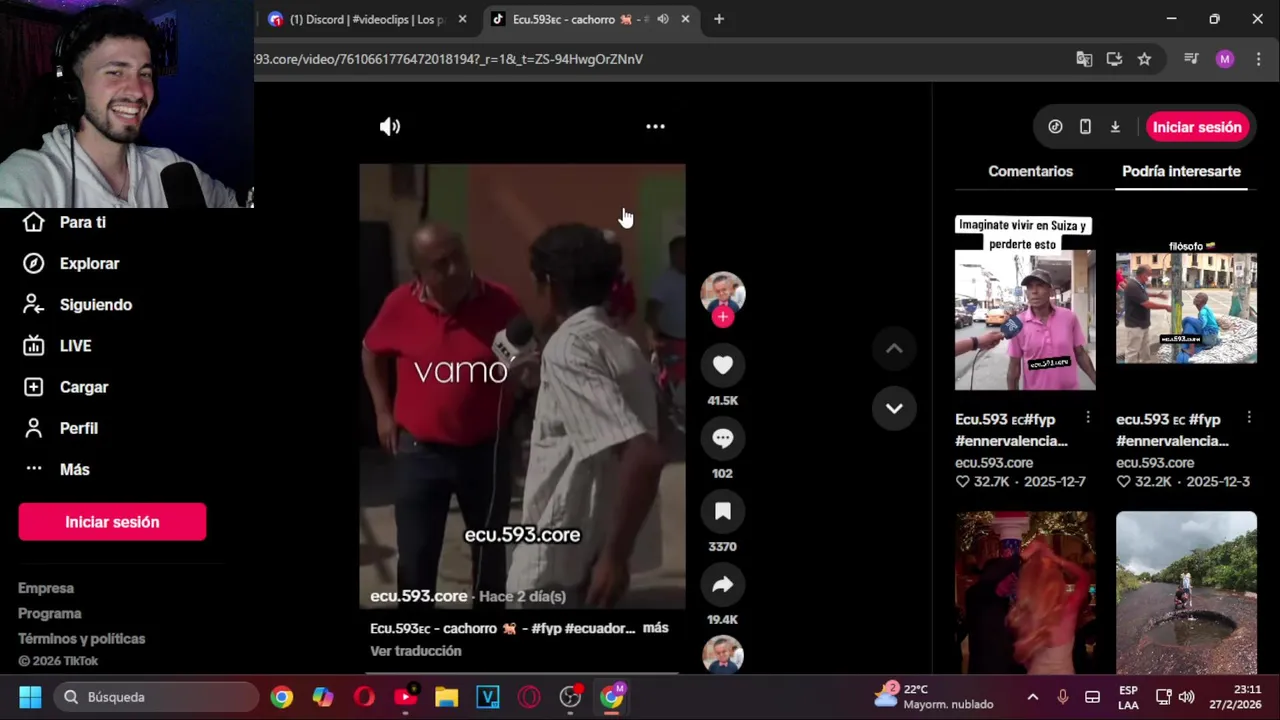Screen dimensions: 1280x720
Task: Like the video with the heart icon
Action: coord(722,366)
